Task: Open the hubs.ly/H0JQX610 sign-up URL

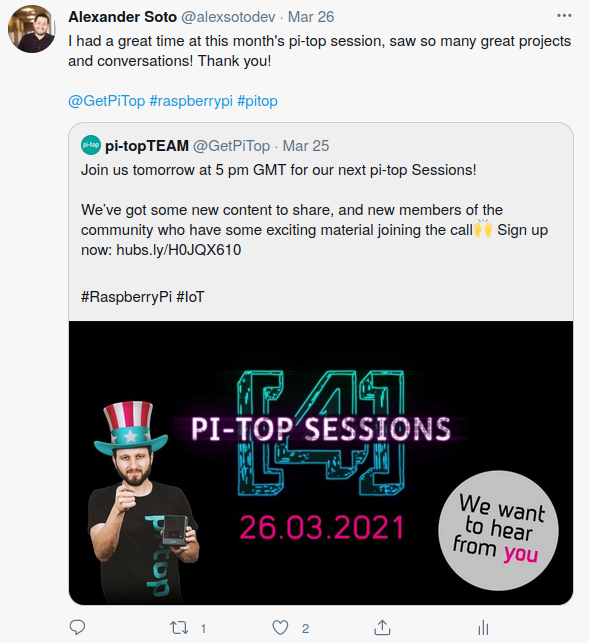Action: (179, 250)
